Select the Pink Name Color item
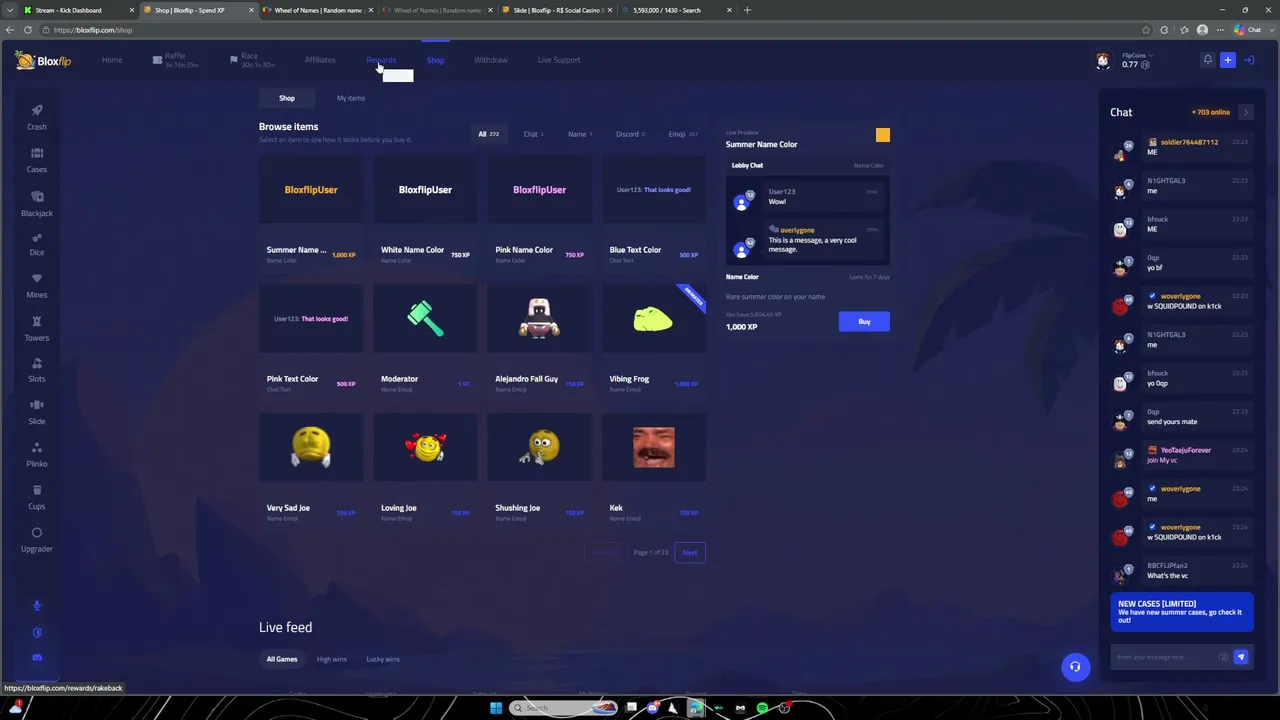 pyautogui.click(x=539, y=213)
